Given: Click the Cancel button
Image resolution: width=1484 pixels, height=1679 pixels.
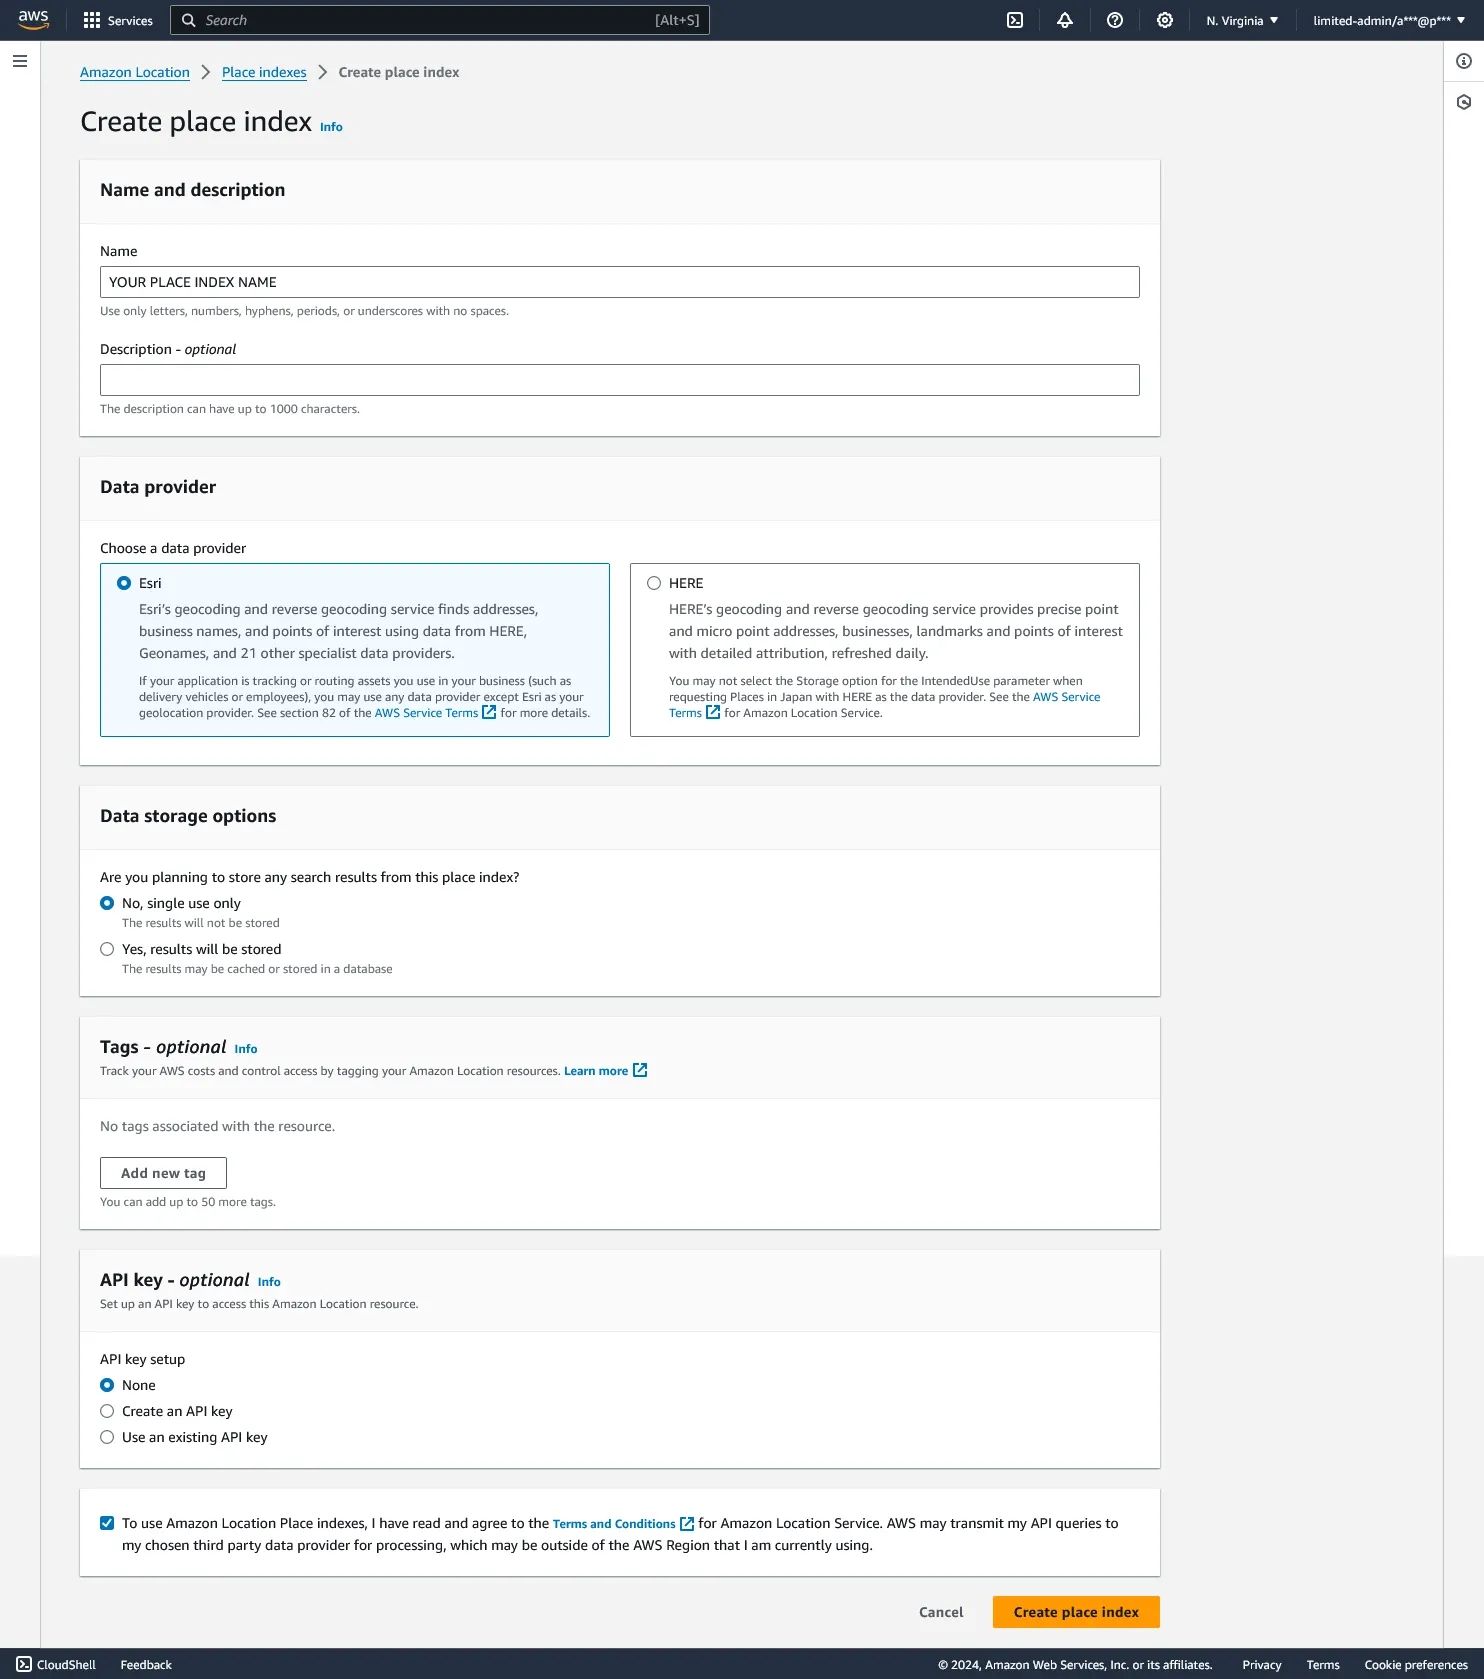Looking at the screenshot, I should [x=941, y=1612].
